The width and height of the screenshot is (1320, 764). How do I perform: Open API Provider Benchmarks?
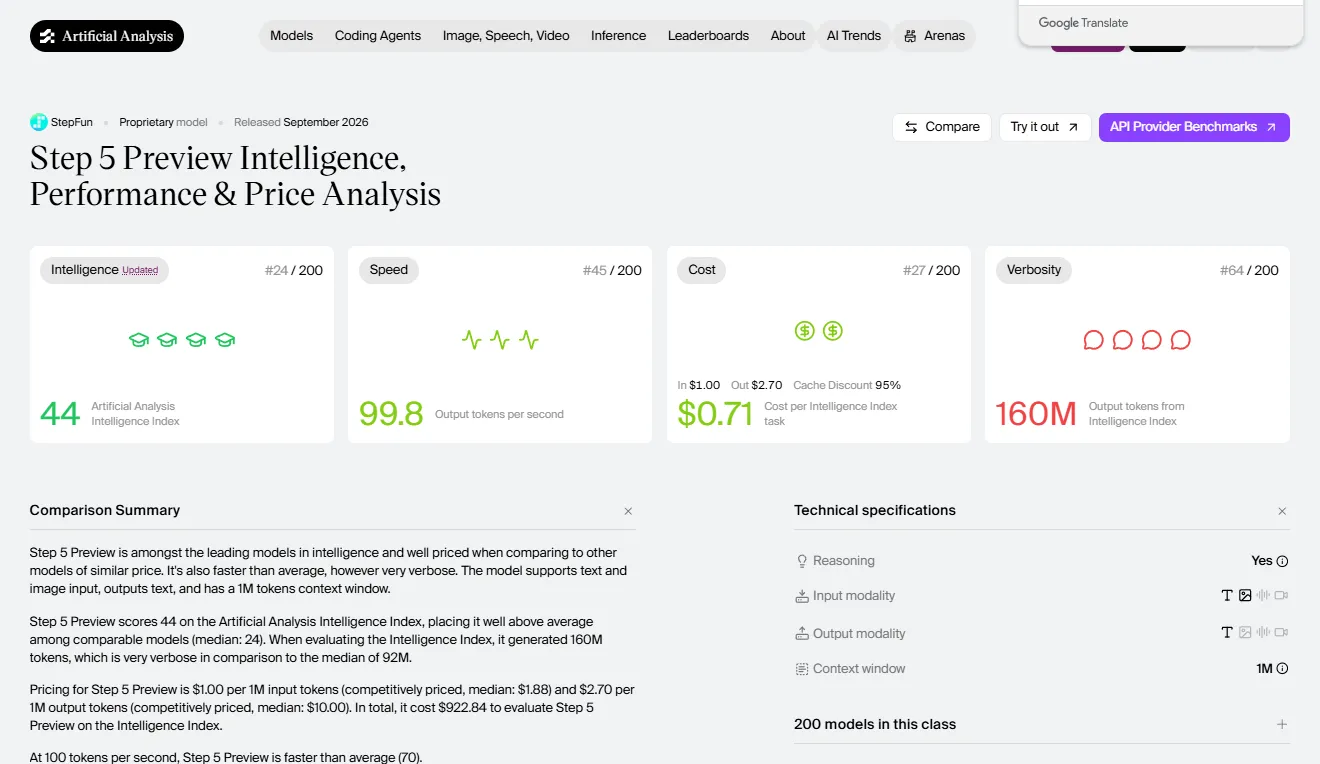(x=1194, y=127)
